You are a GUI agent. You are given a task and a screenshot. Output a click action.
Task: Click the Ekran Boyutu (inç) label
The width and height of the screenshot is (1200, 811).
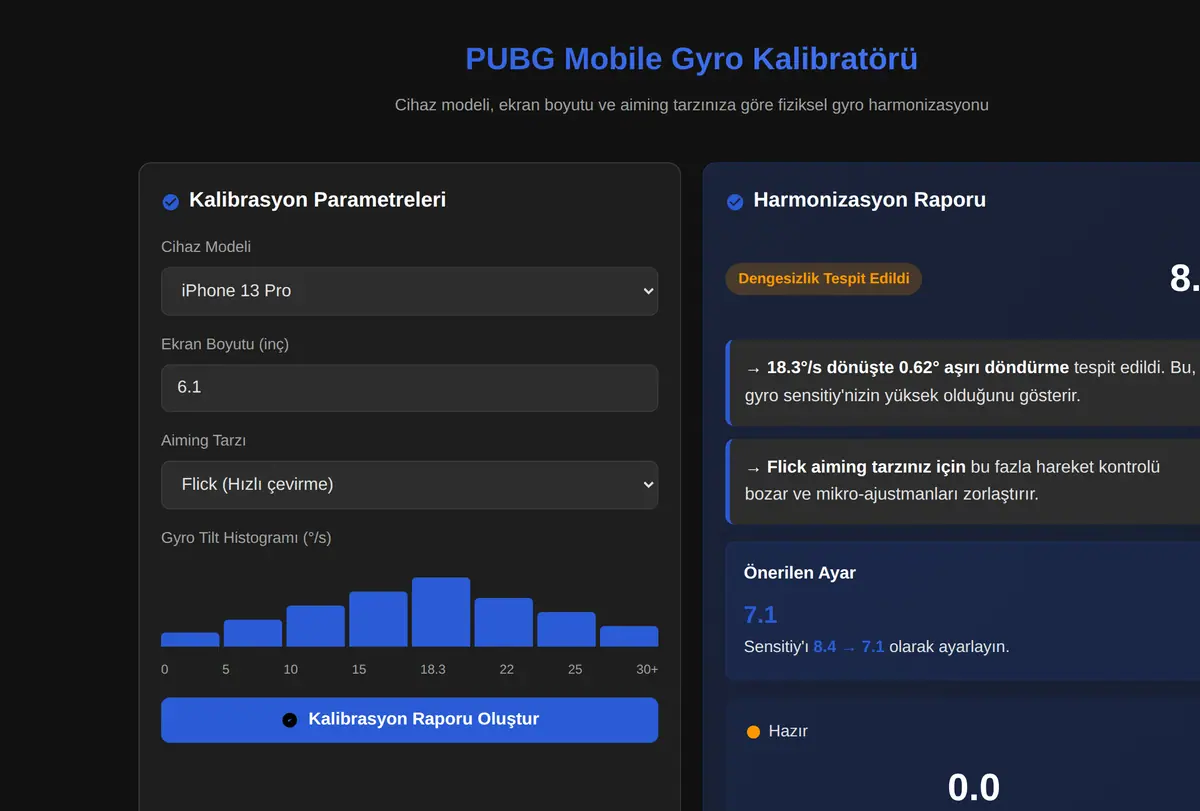tap(225, 344)
